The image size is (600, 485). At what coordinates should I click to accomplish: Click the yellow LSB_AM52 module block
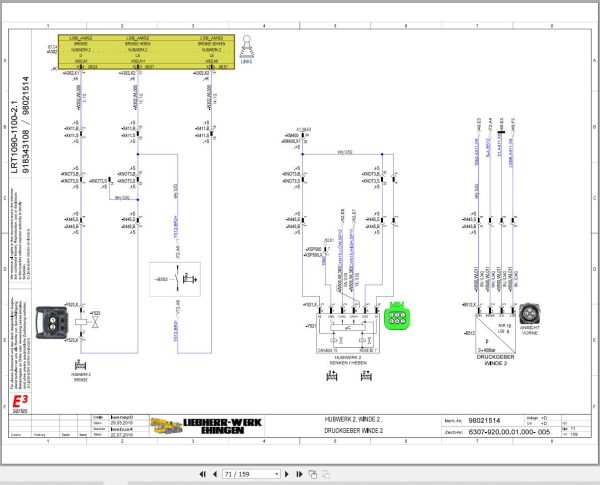(x=147, y=52)
